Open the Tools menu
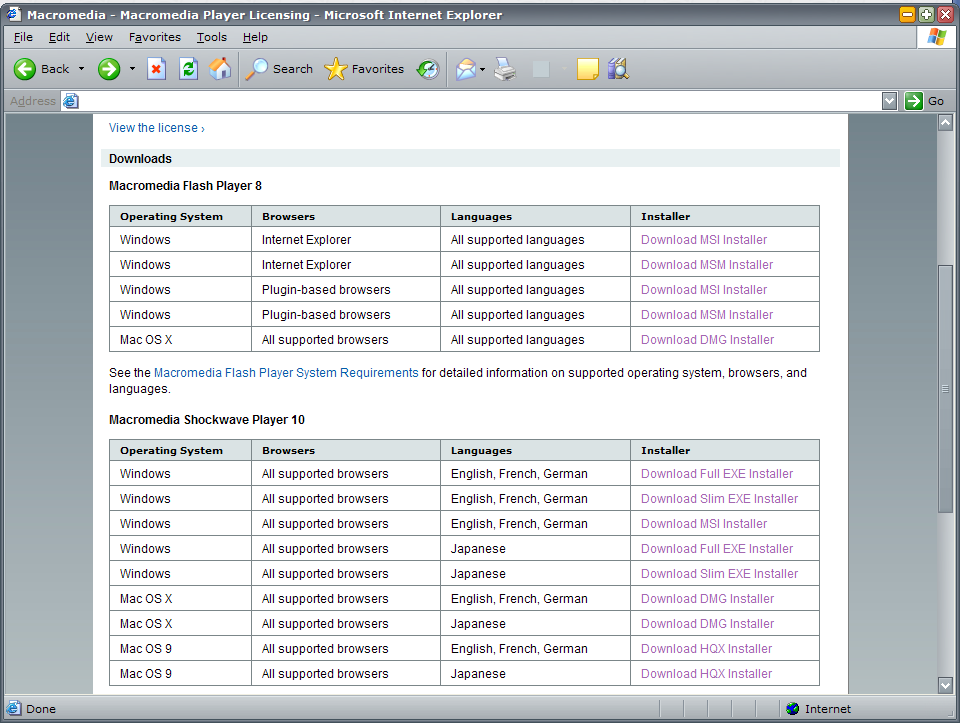 pyautogui.click(x=211, y=37)
